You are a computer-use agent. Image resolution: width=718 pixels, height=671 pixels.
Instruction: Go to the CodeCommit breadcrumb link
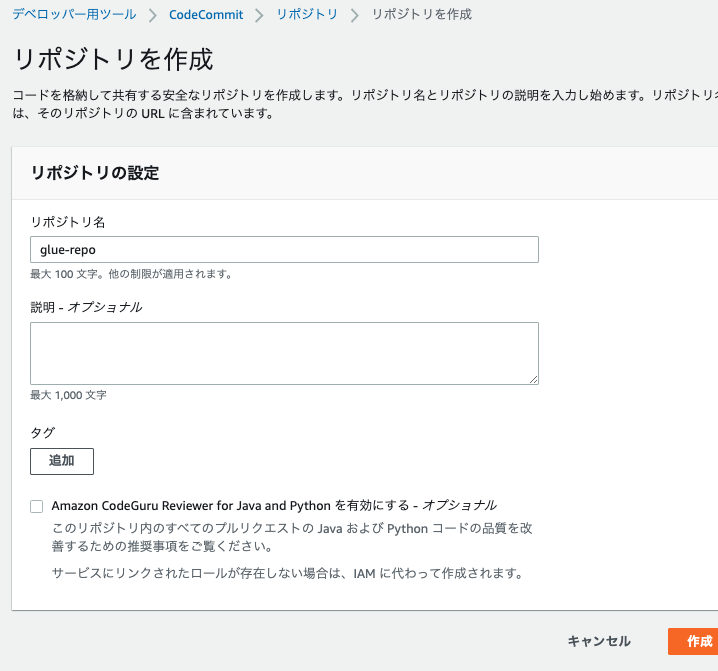(x=206, y=15)
